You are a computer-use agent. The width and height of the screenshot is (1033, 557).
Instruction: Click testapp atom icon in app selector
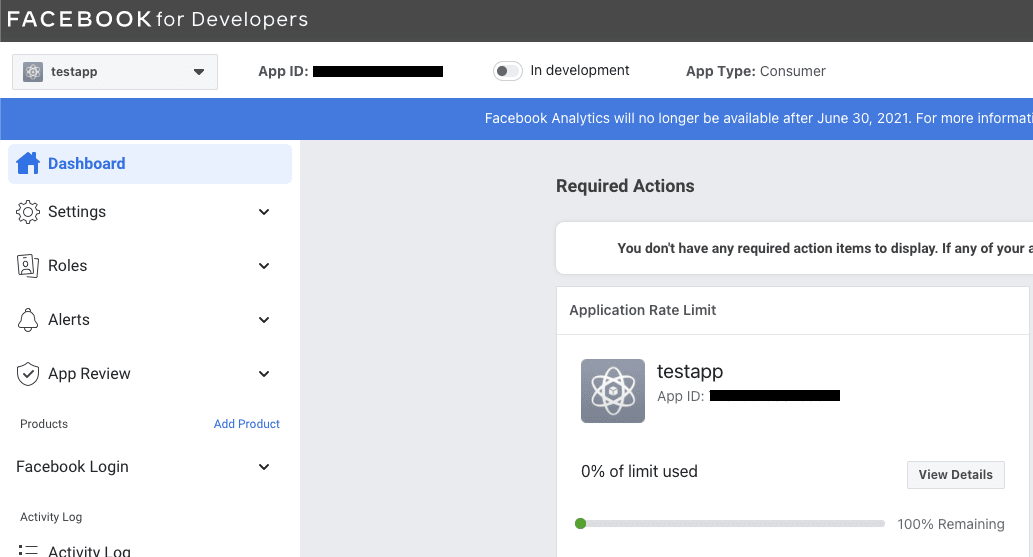click(33, 72)
